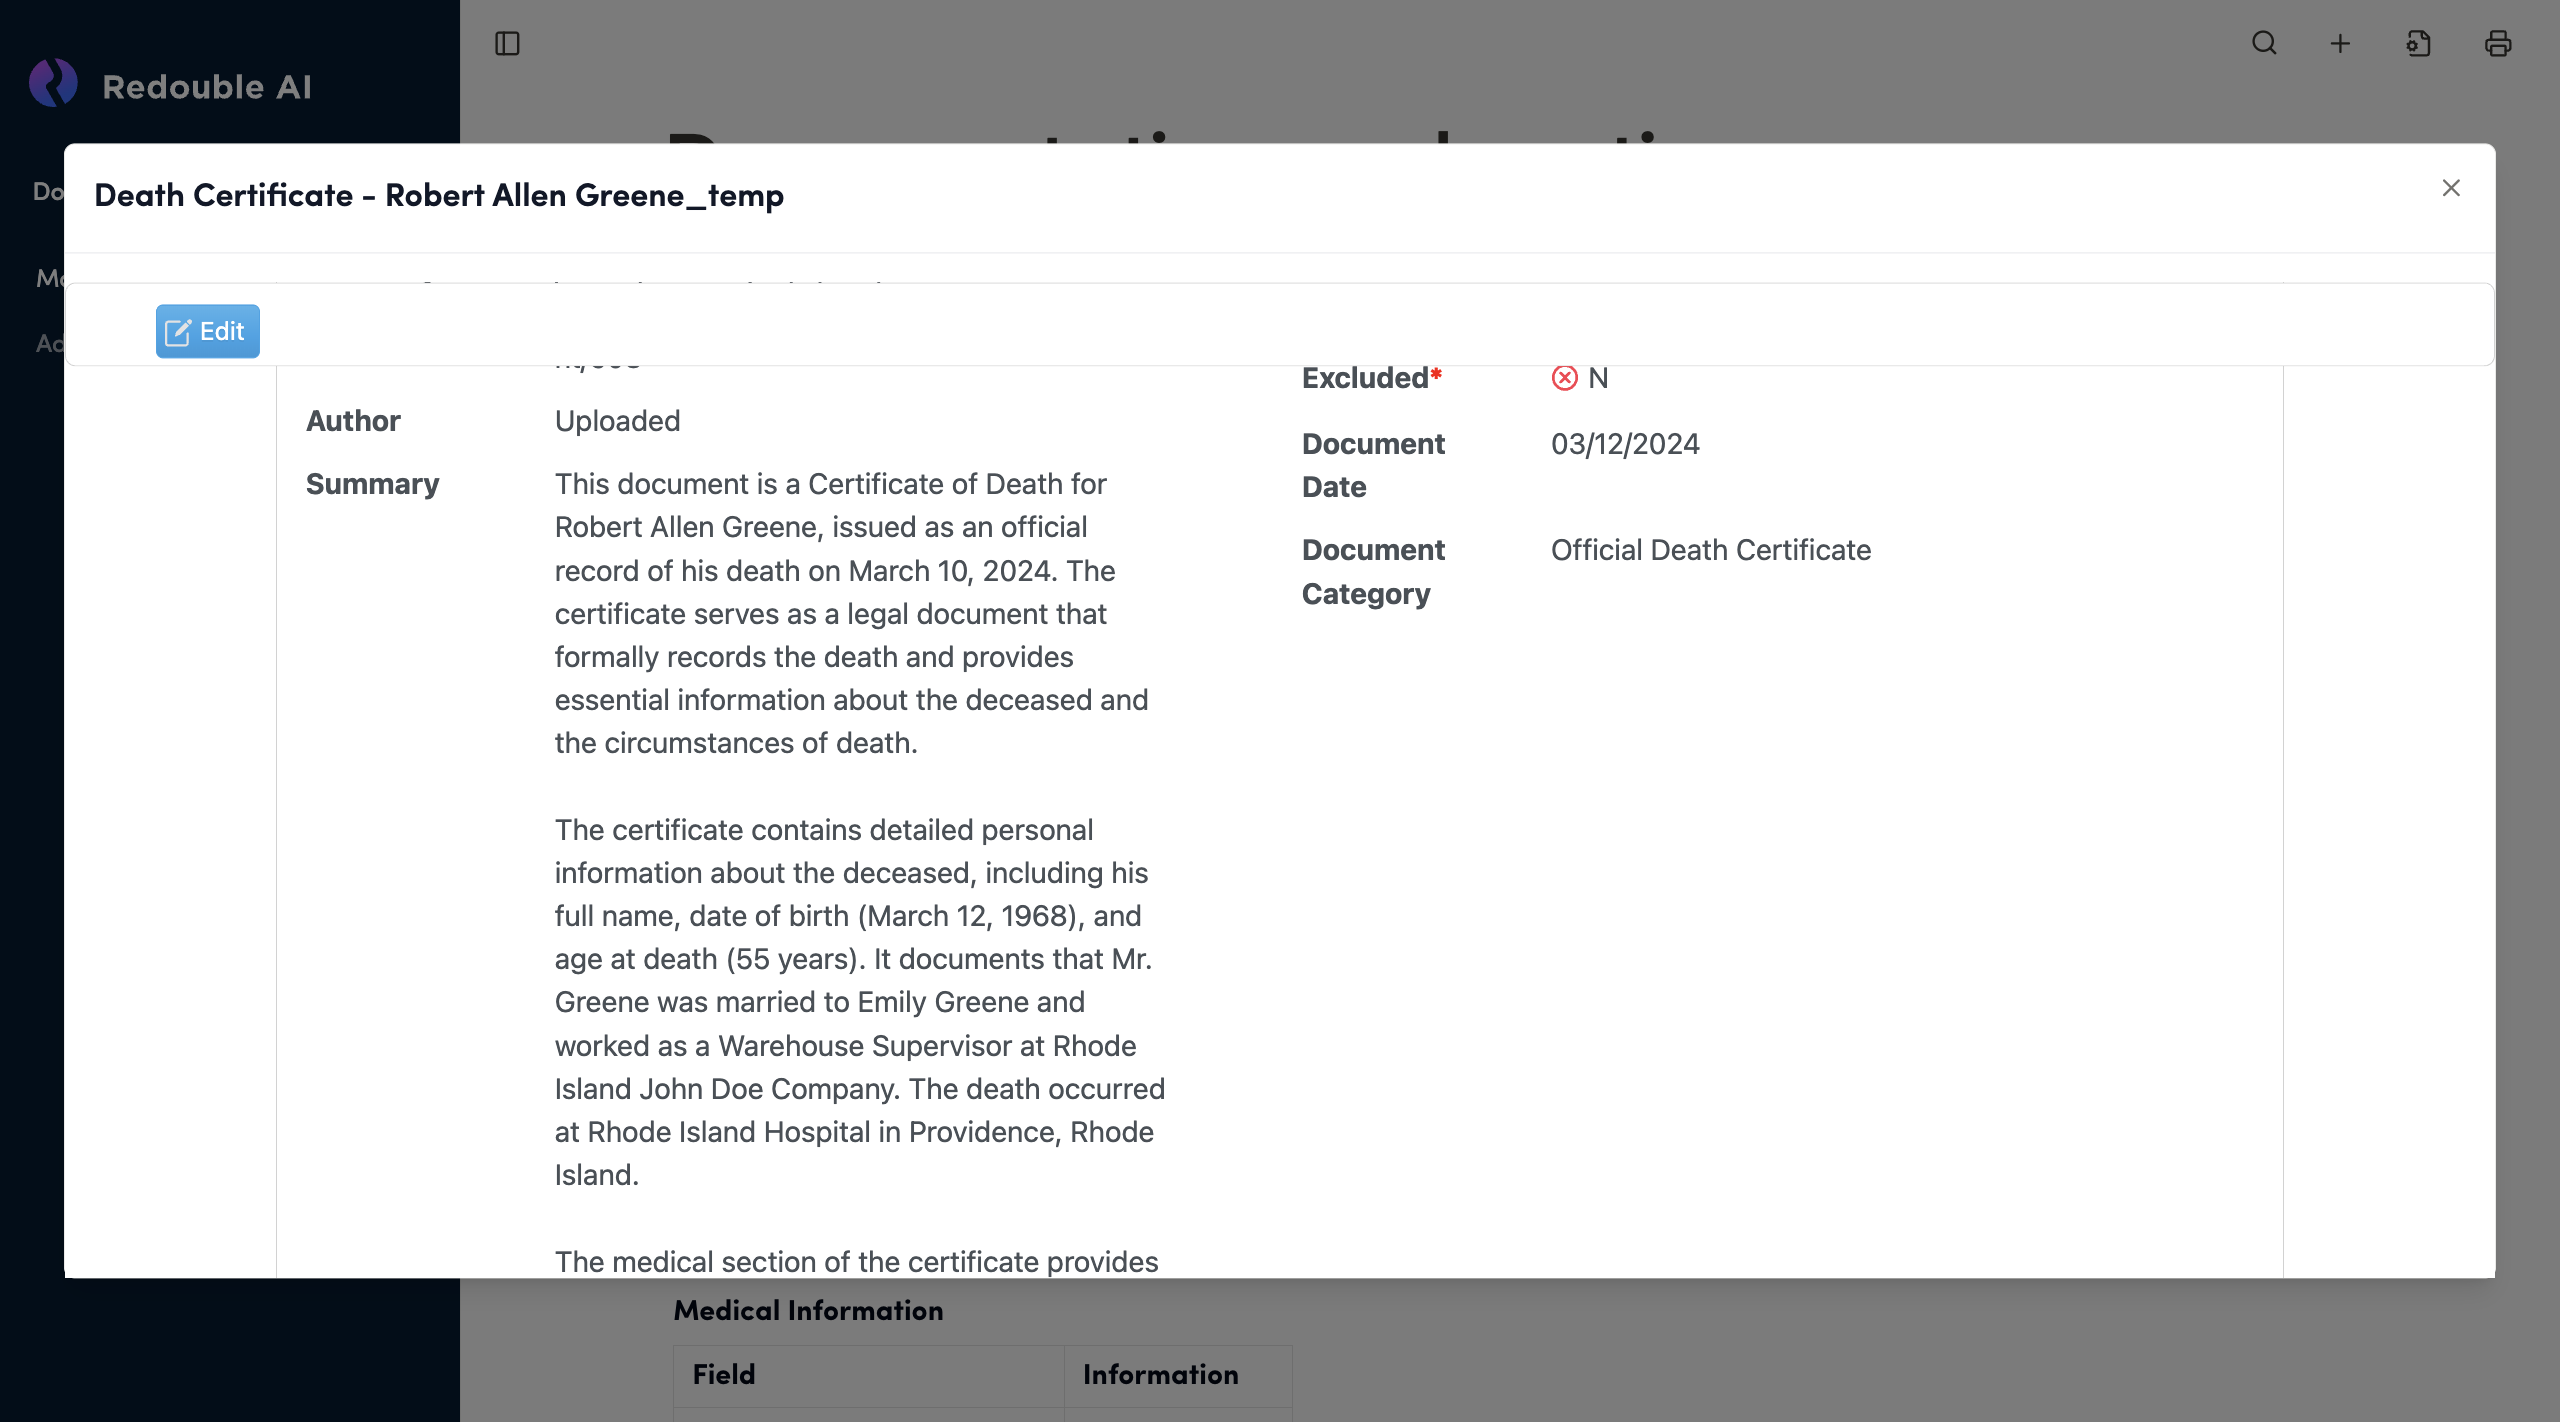Screen dimensions: 2560x1422
Task: Close the Death Certificate dialog
Action: tap(2450, 188)
